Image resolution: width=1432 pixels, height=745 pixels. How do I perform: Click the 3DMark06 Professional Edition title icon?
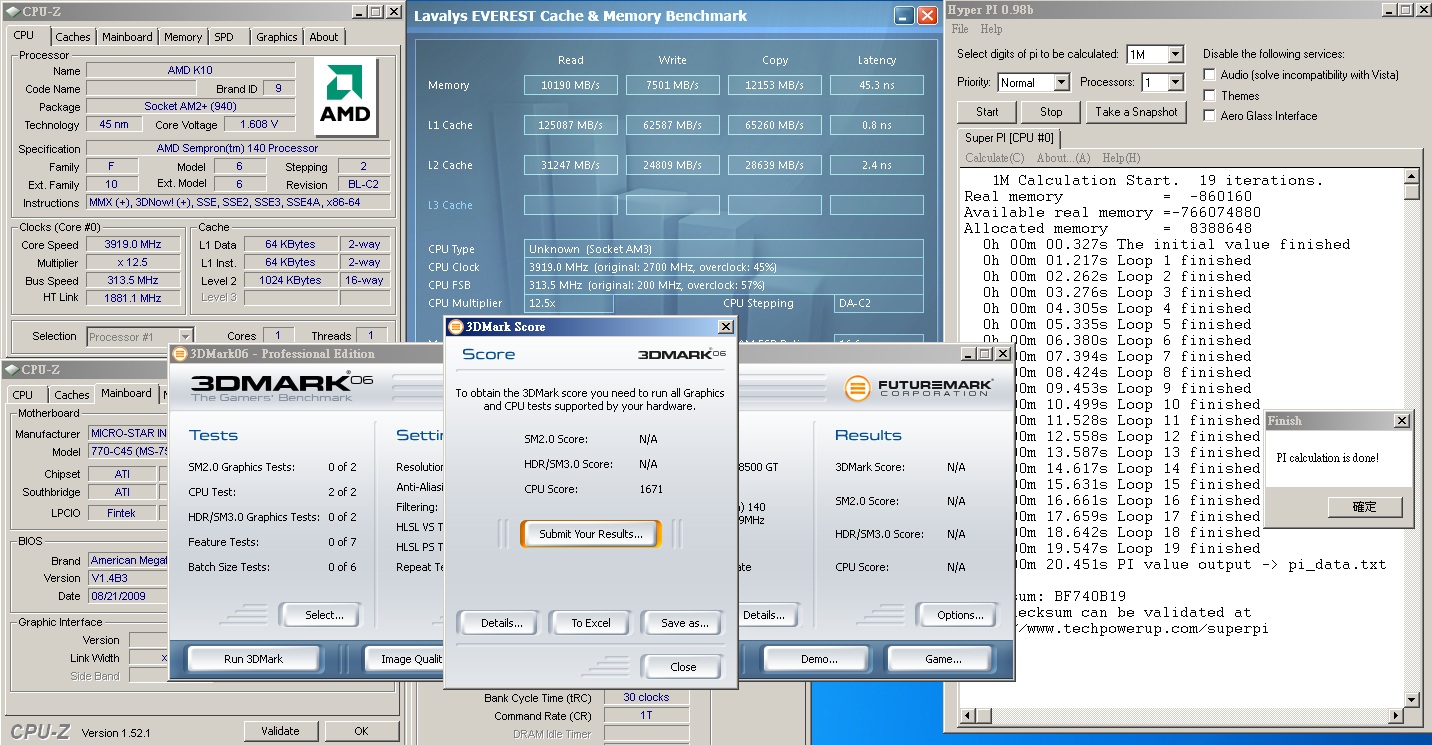(180, 353)
